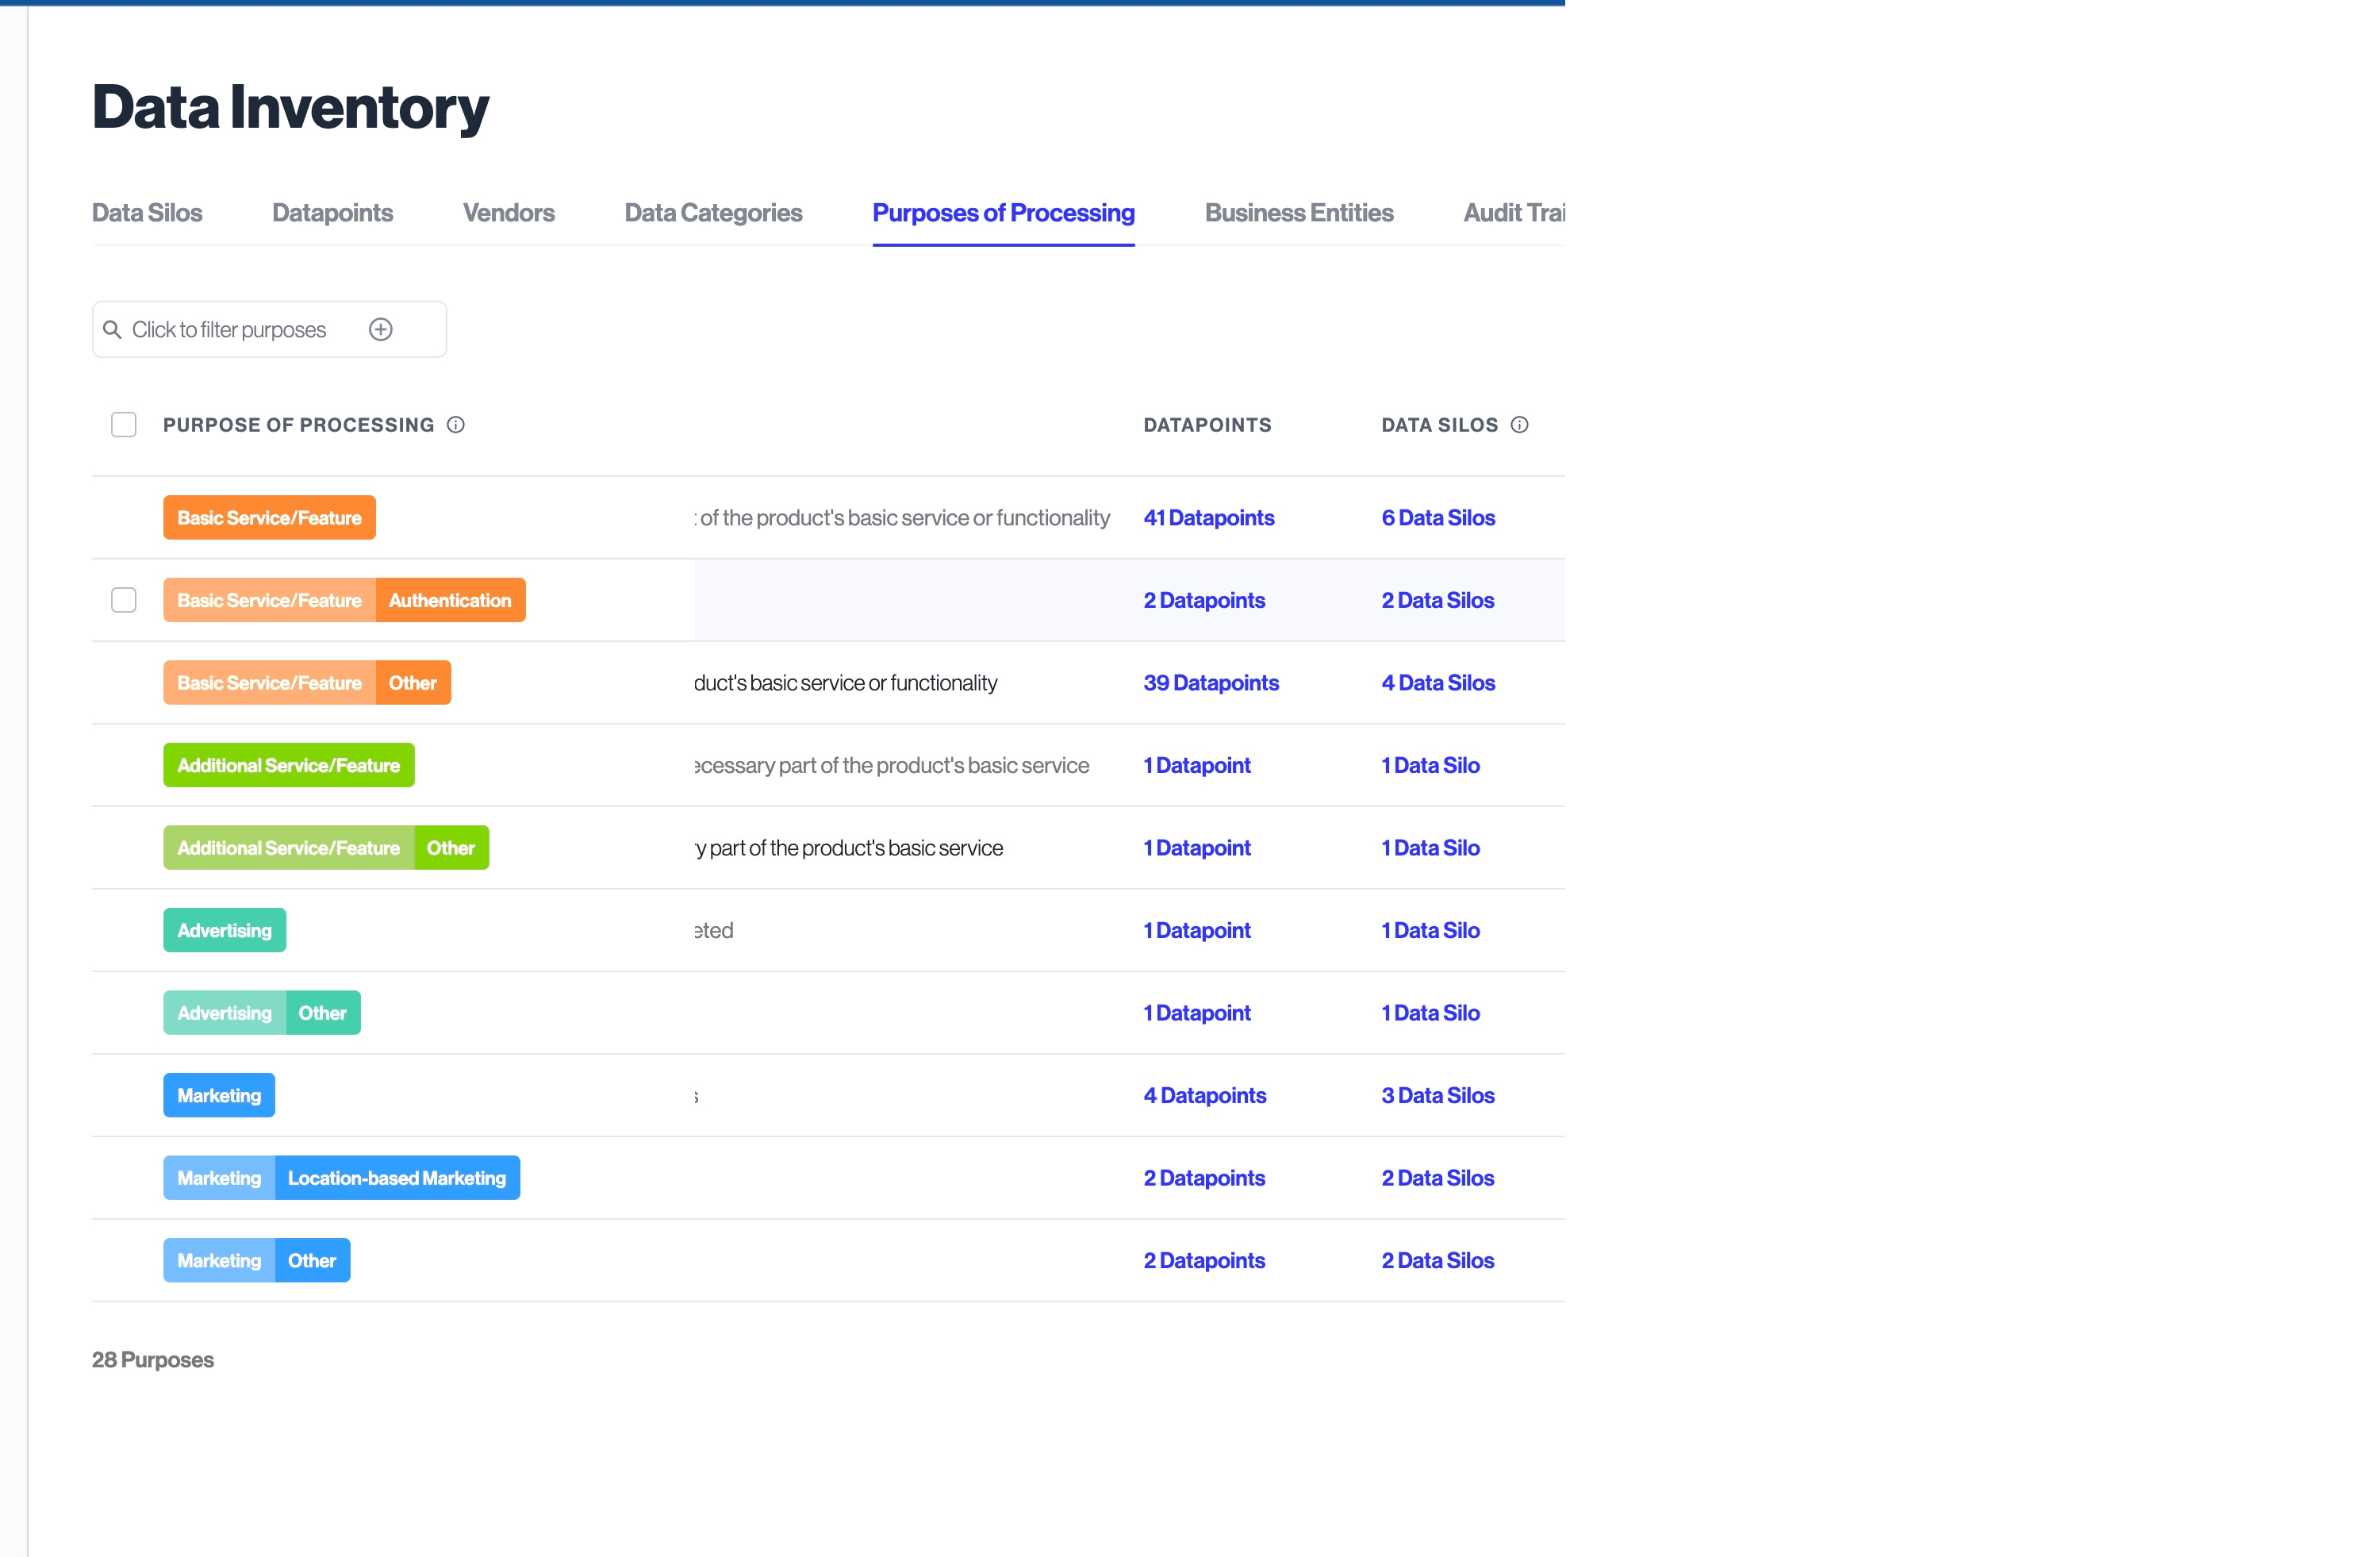
Task: Click the orange Authentication purpose tag
Action: [x=449, y=600]
